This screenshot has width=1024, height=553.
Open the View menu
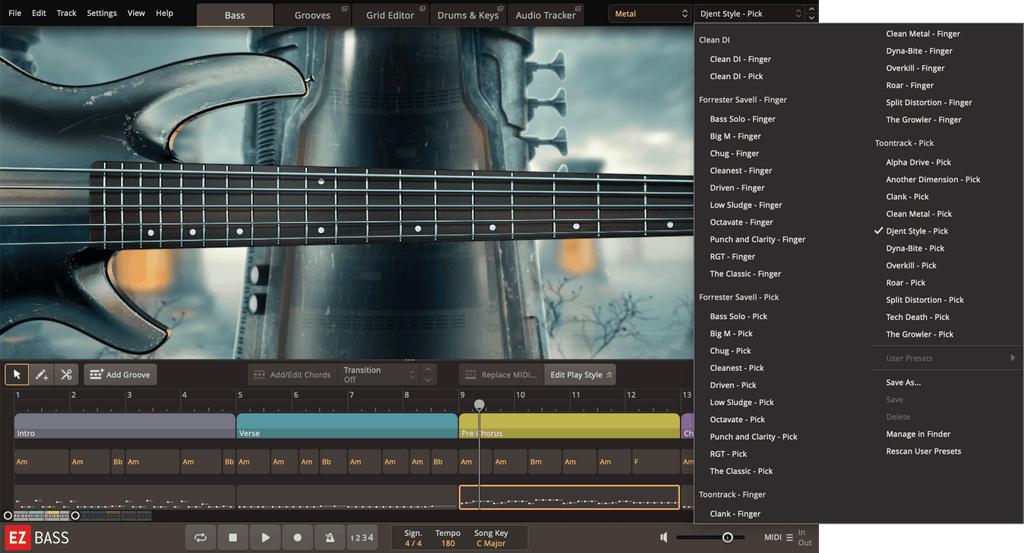136,13
